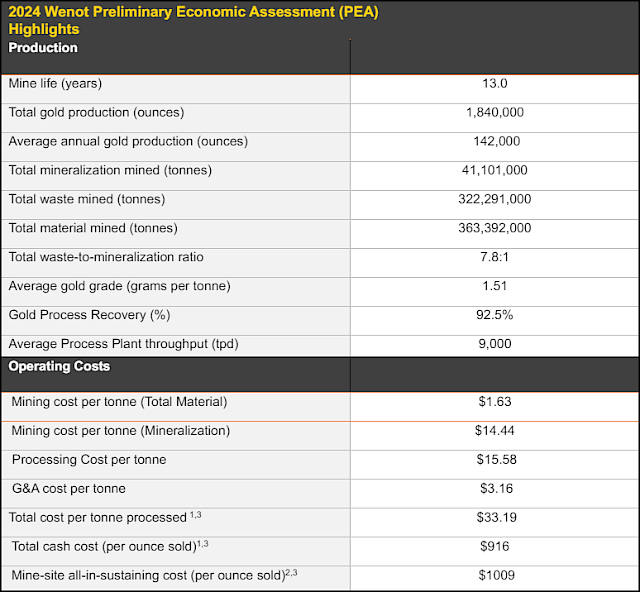Click the 2024 Wenot PEA Highlights title
Viewport: 640px width, 592px height.
tap(193, 20)
